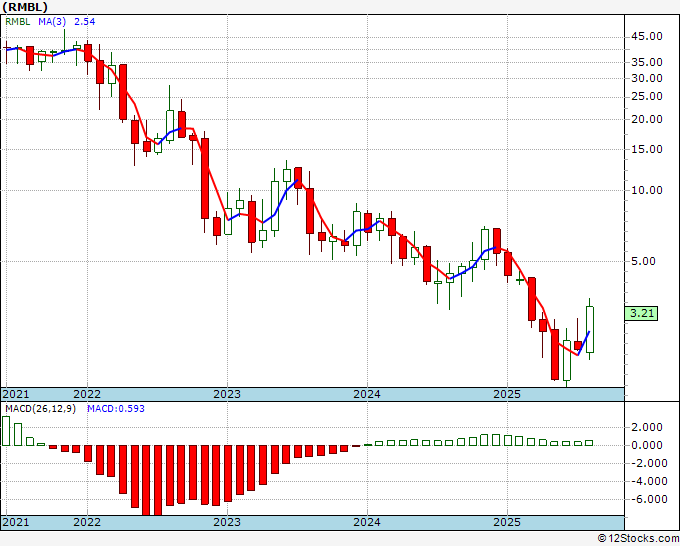Viewport: 680px width, 546px height.
Task: Click the 2022 label on MACD axis
Action: click(87, 522)
